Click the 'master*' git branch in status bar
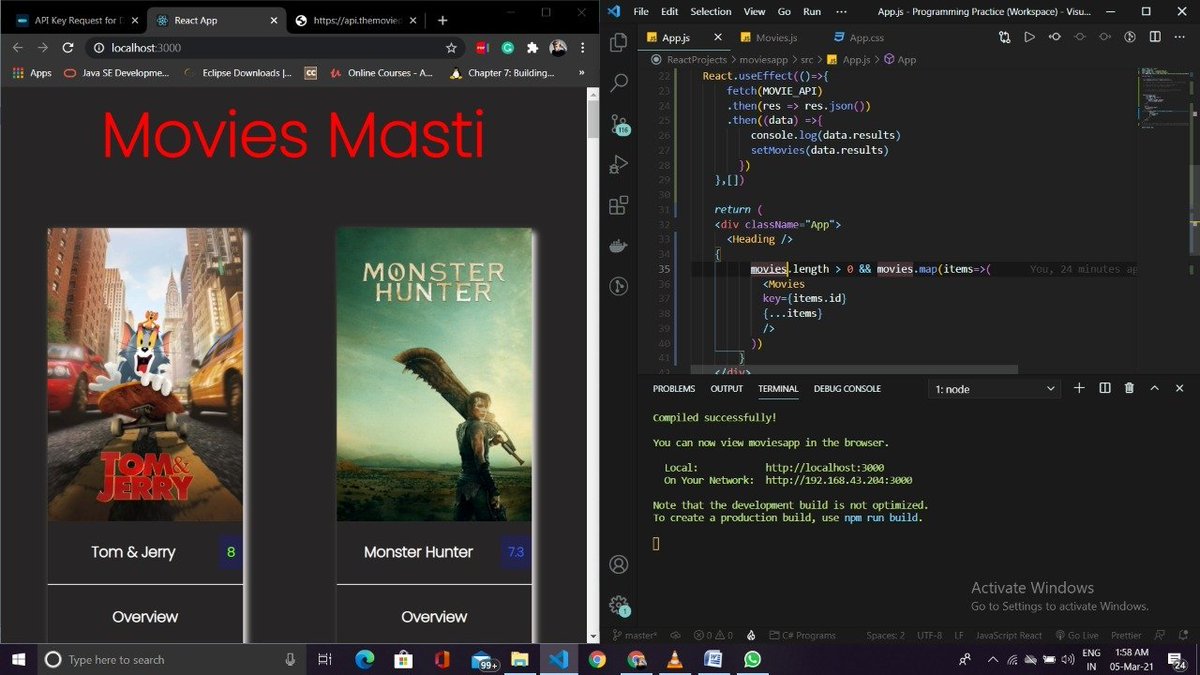The image size is (1200, 675). [x=634, y=635]
